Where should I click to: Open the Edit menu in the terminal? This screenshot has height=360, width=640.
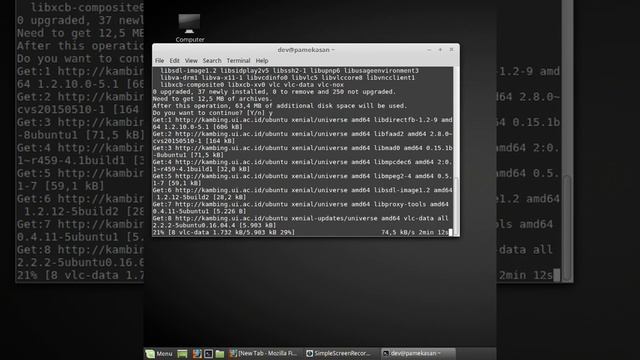point(174,60)
